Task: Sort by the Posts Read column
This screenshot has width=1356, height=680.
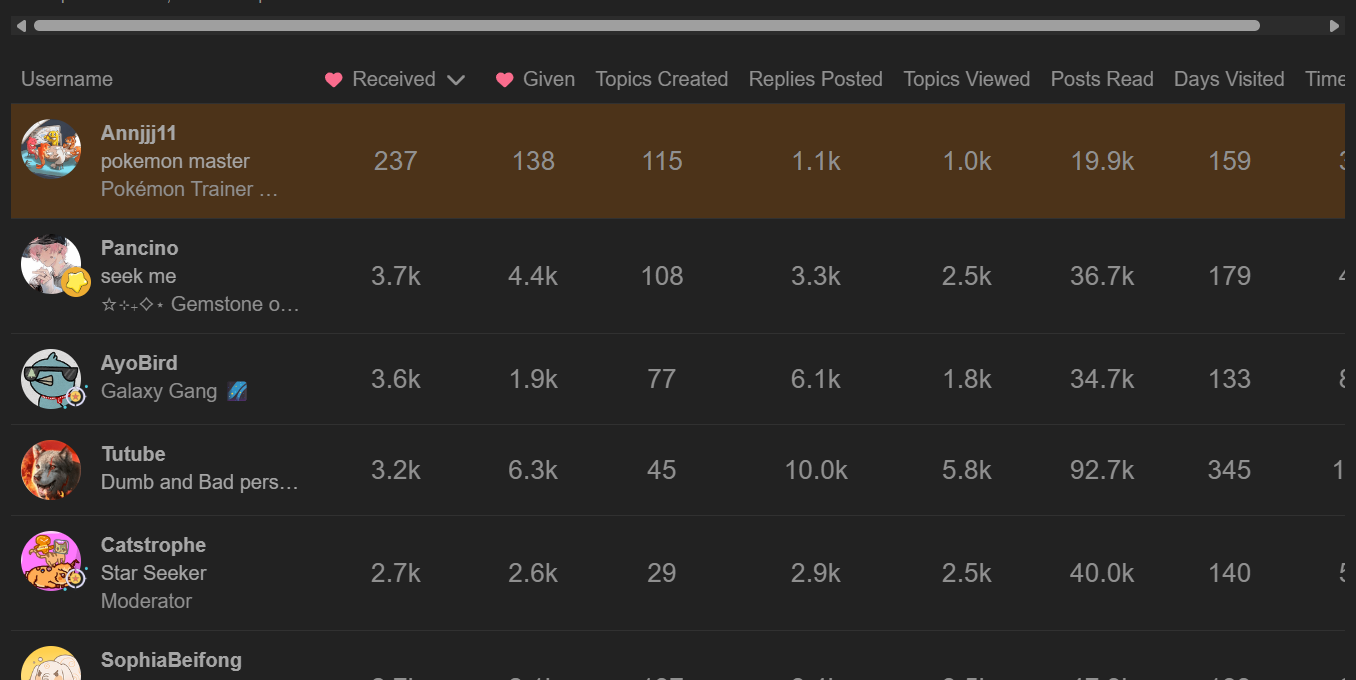Action: pyautogui.click(x=1102, y=79)
